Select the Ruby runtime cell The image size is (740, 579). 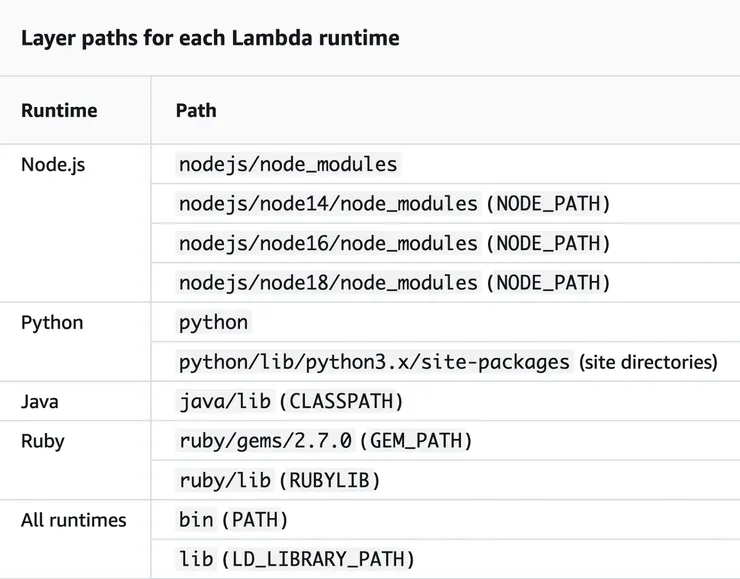pyautogui.click(x=42, y=441)
